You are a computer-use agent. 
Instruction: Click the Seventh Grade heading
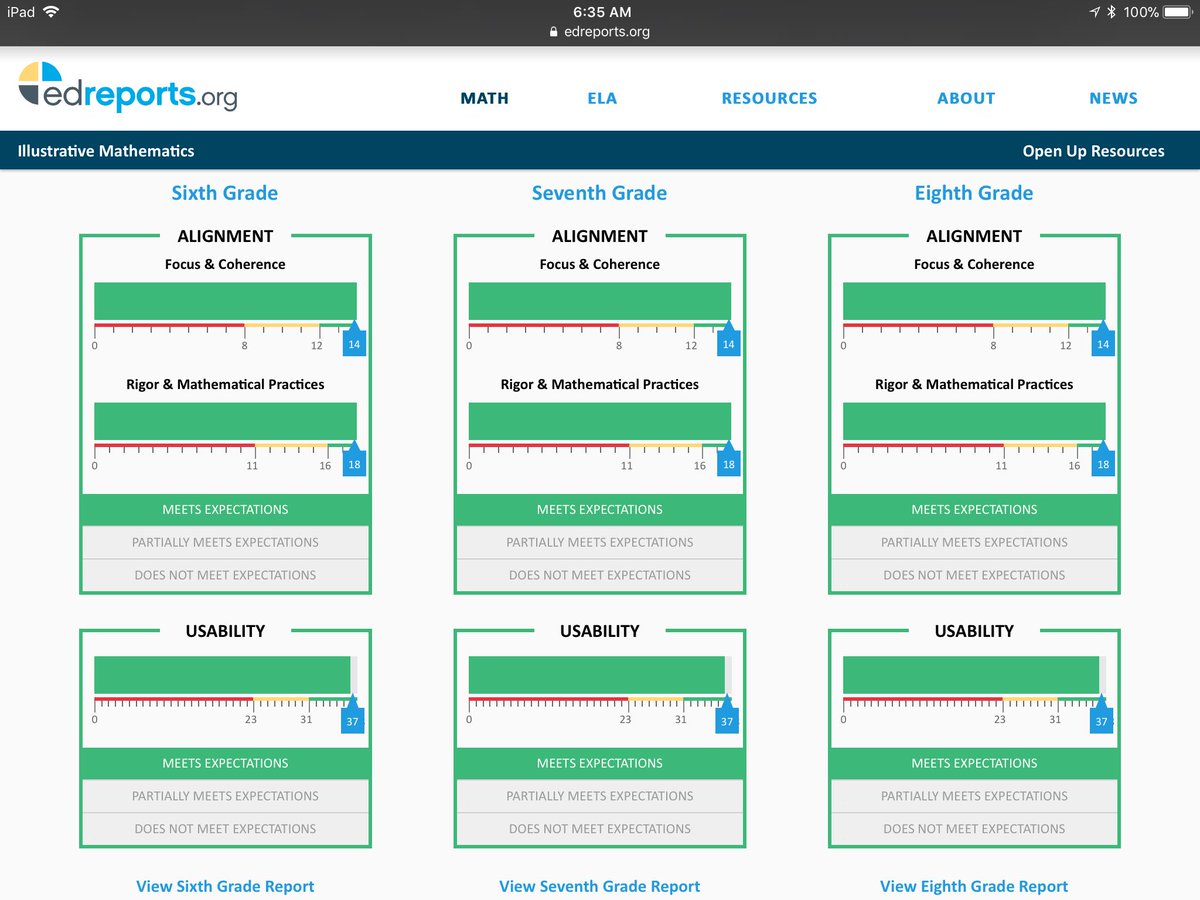[x=599, y=193]
